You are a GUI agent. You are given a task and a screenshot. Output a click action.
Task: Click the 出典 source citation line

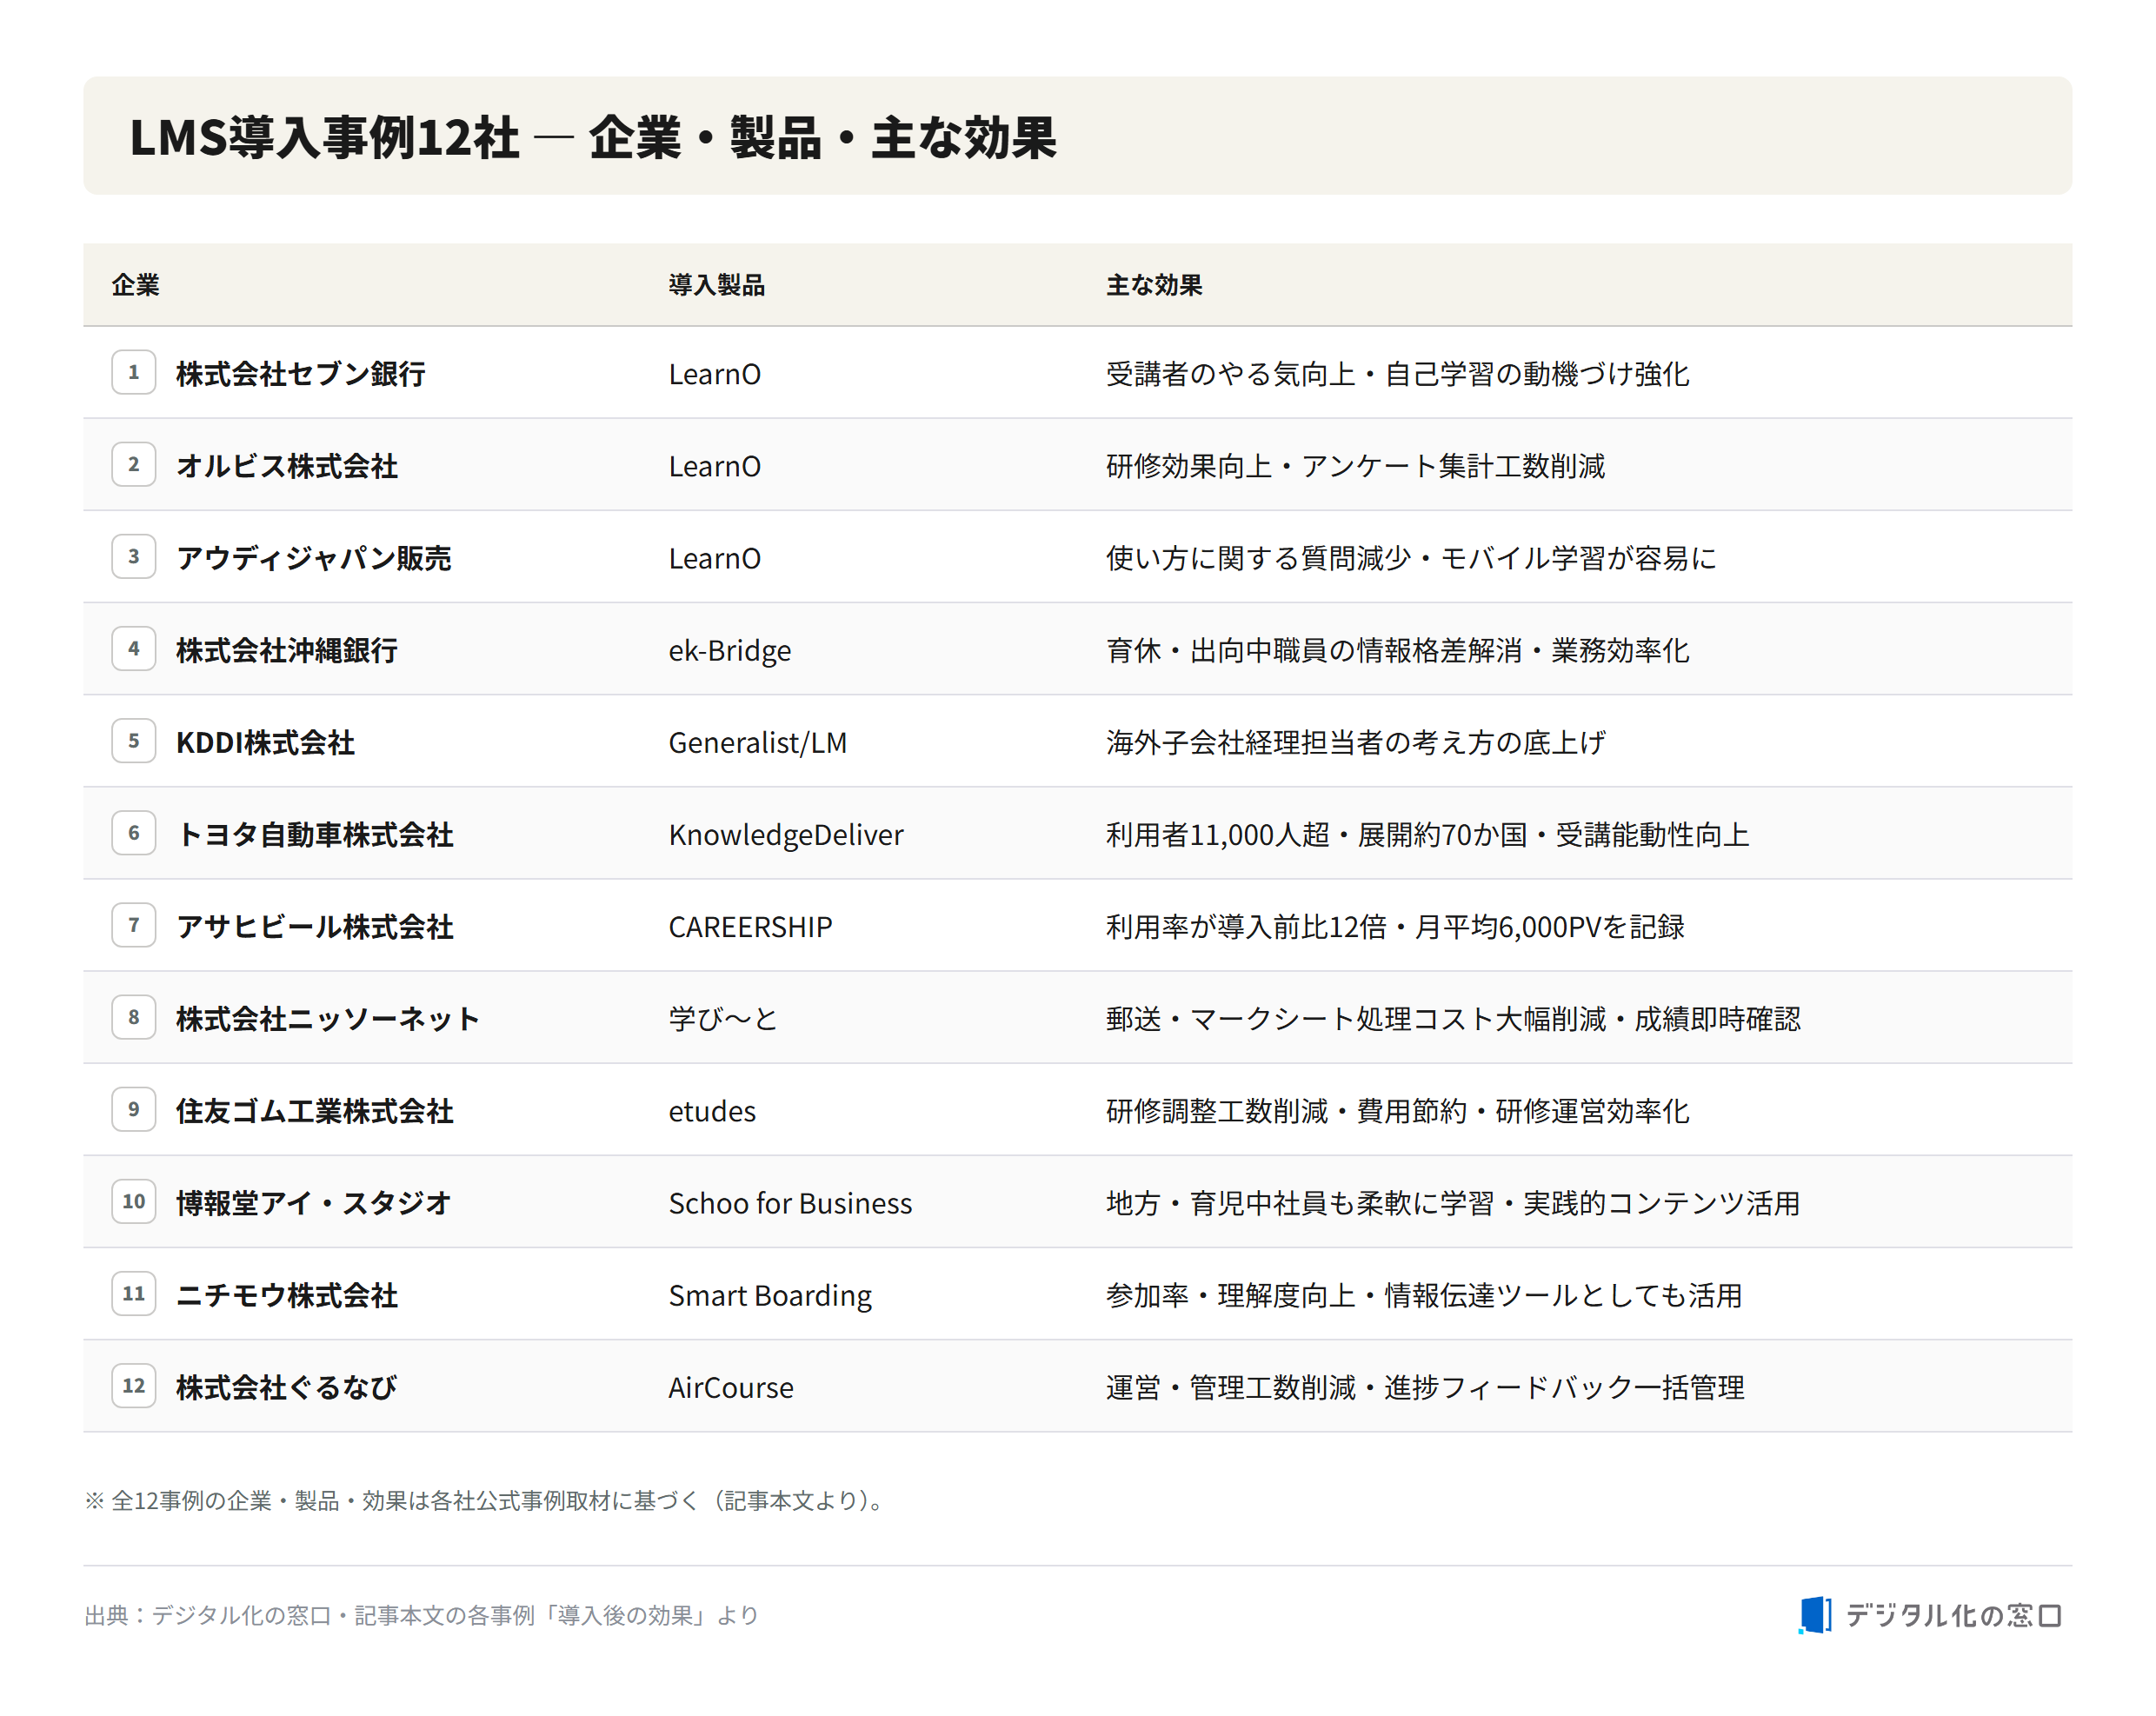tap(421, 1615)
